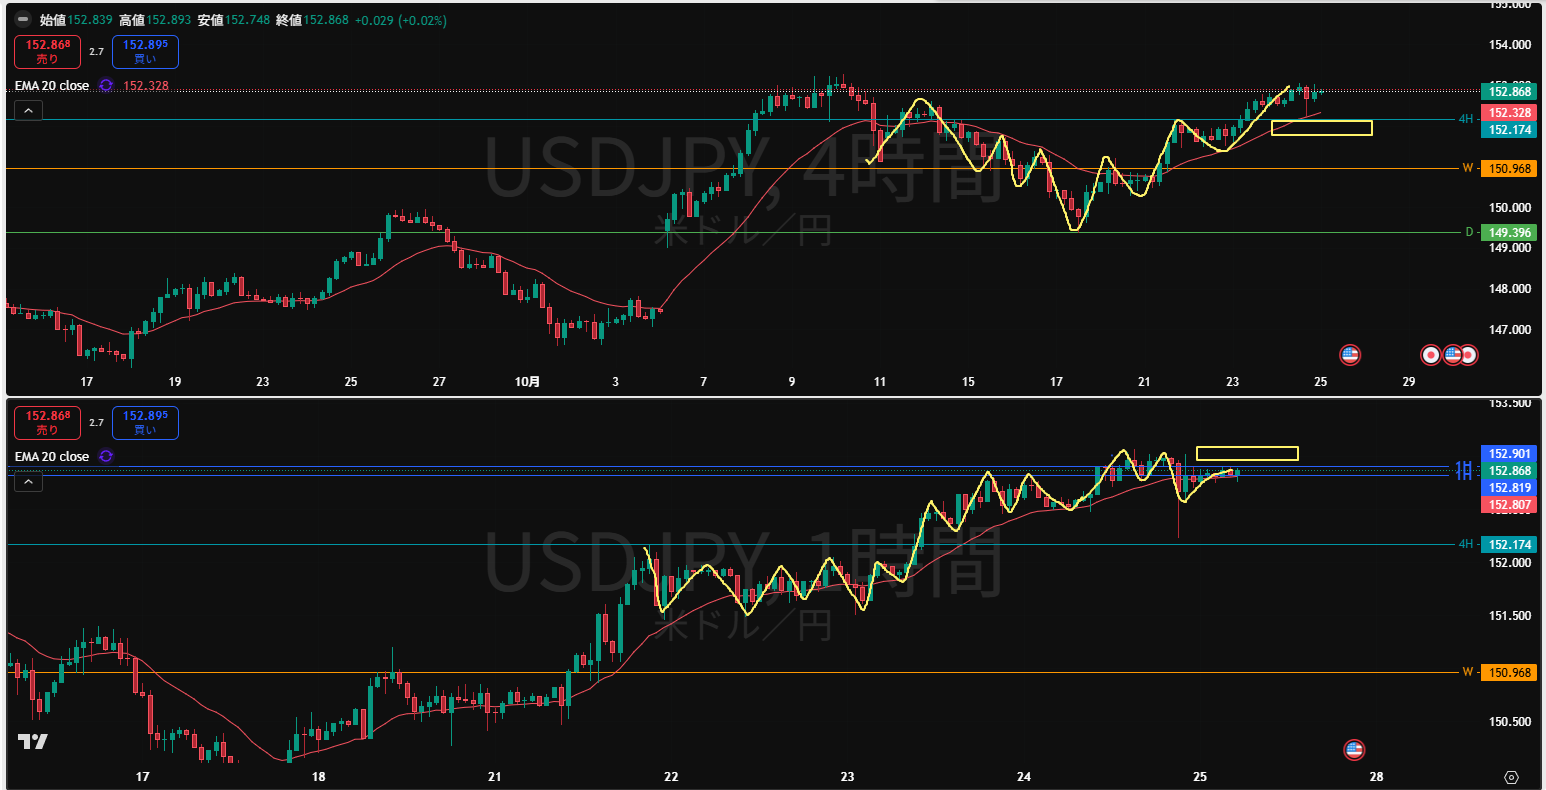Open the TradingView logo in bottom-left corner

coord(32,742)
